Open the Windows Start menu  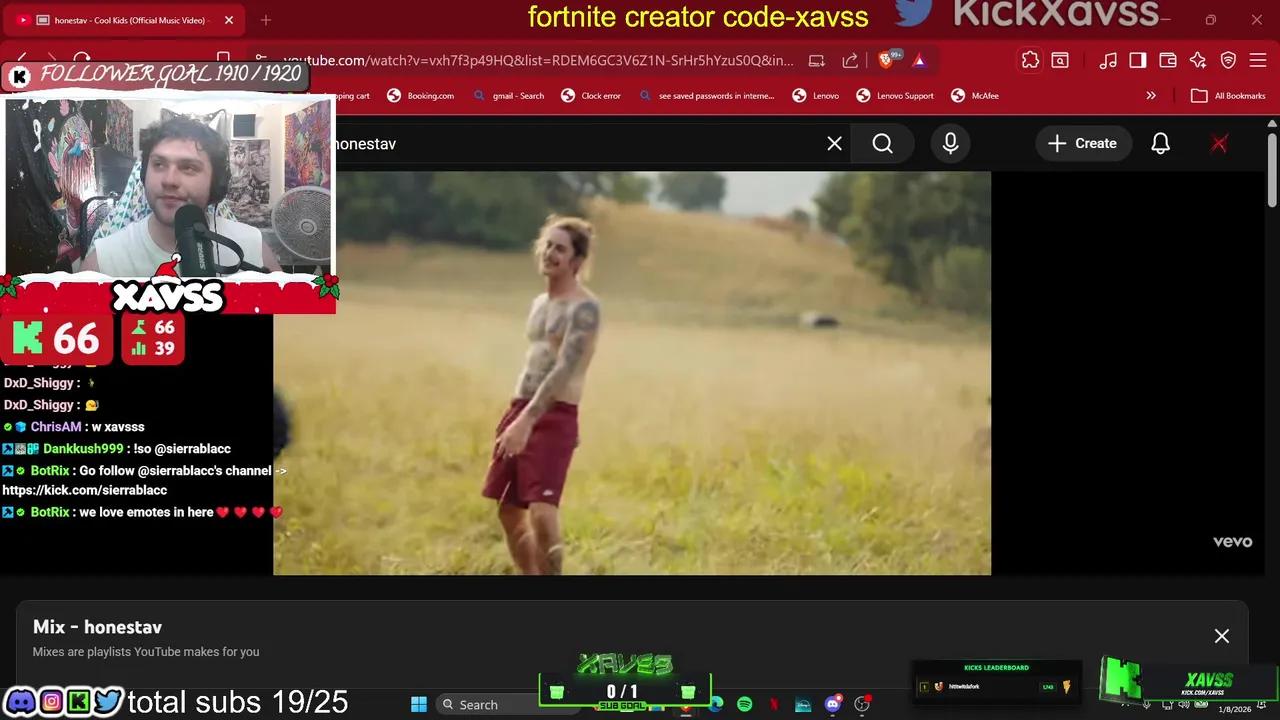tap(419, 704)
